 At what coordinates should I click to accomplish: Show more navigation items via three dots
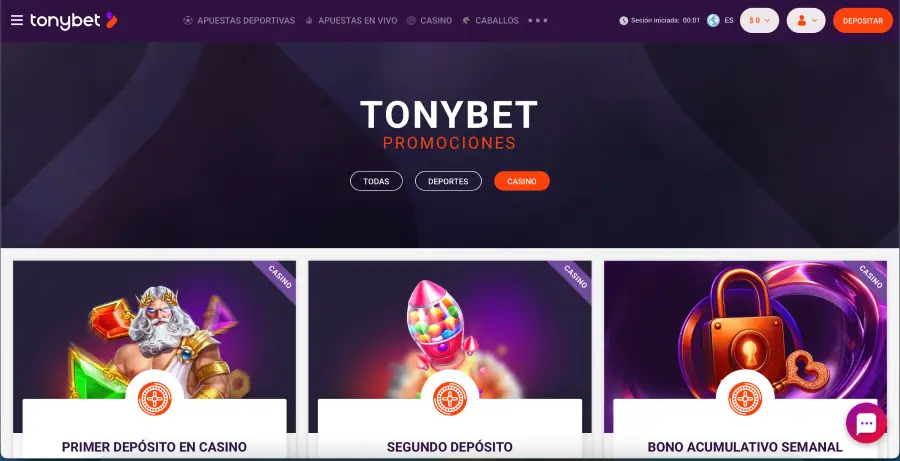click(x=538, y=21)
